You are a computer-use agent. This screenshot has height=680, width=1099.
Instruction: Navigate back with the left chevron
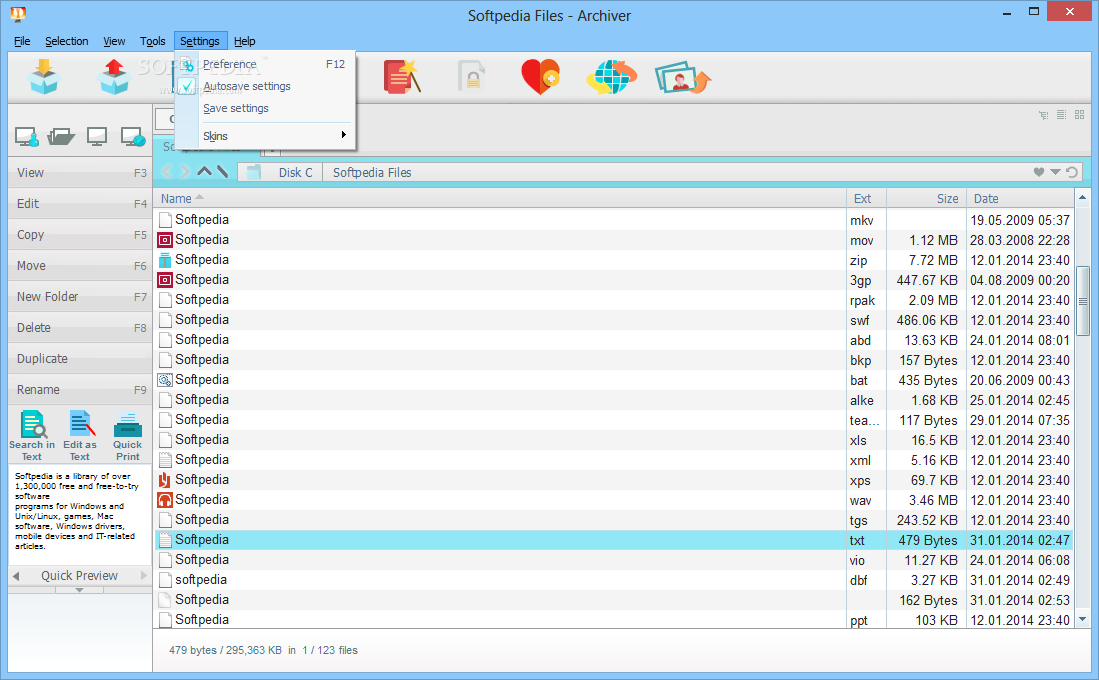(x=167, y=171)
